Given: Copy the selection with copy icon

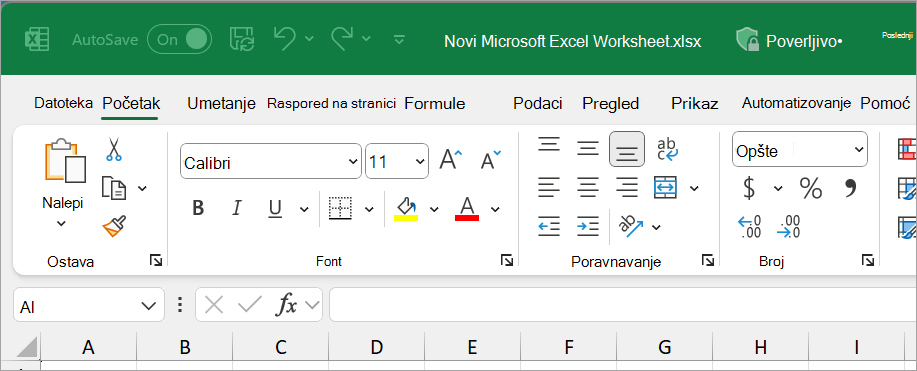Looking at the screenshot, I should click(x=114, y=187).
